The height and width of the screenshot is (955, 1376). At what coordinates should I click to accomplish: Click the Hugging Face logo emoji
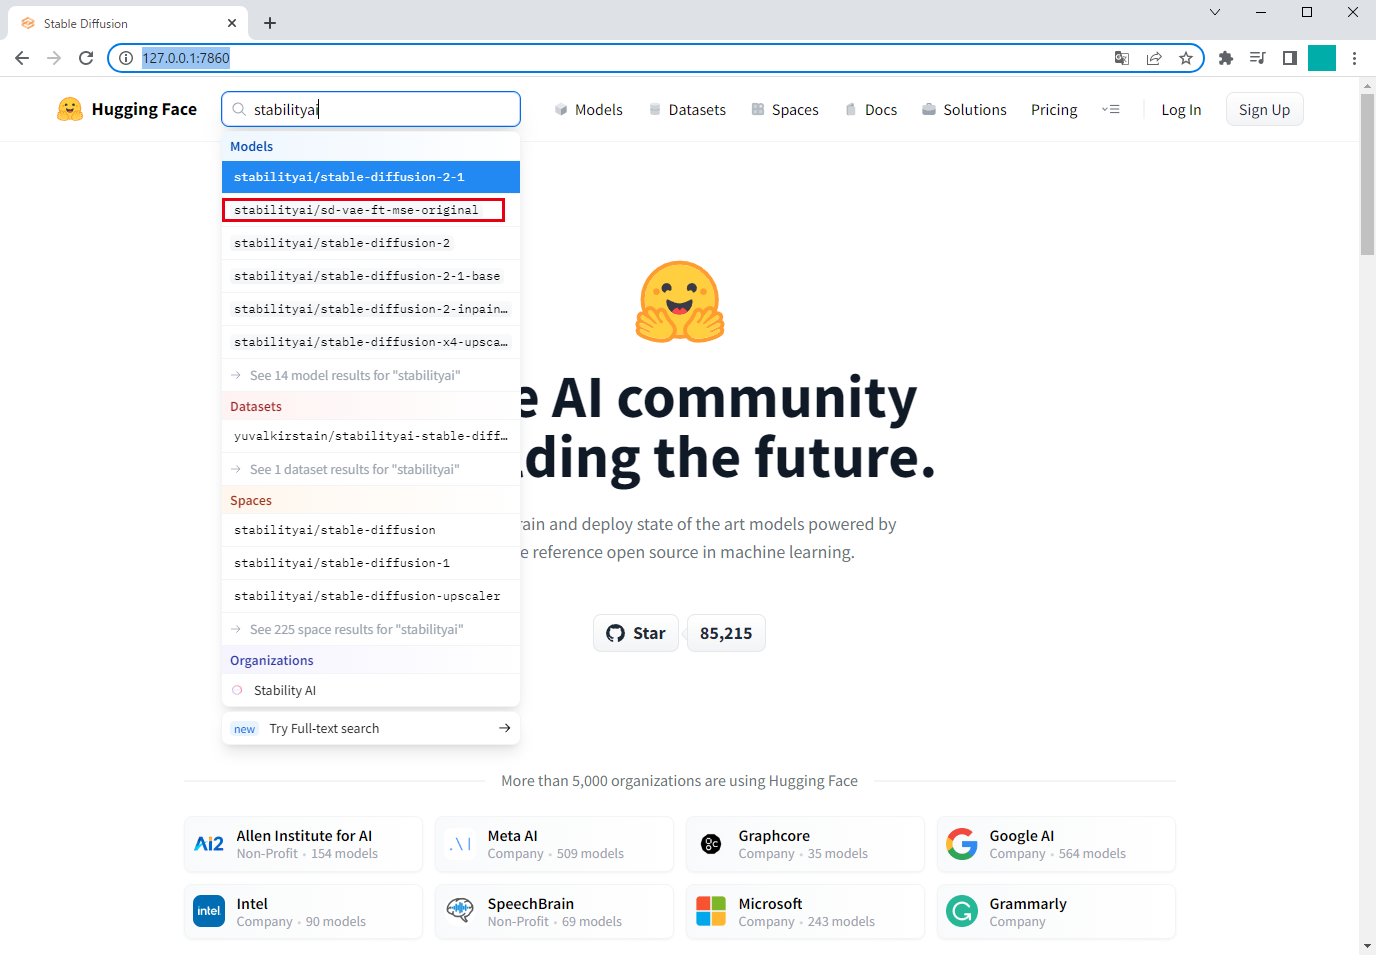coord(70,109)
